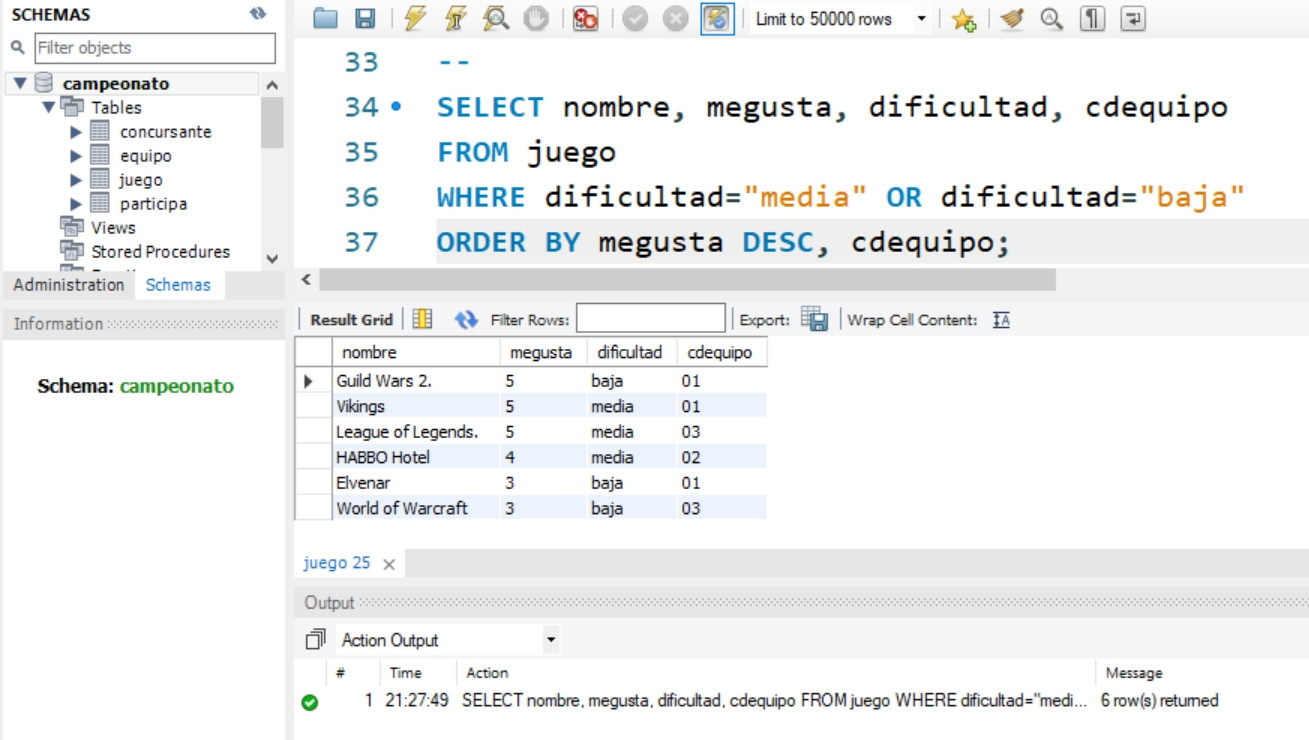Expand the equipo table
Screen dimensions: 1309x740
(76, 156)
